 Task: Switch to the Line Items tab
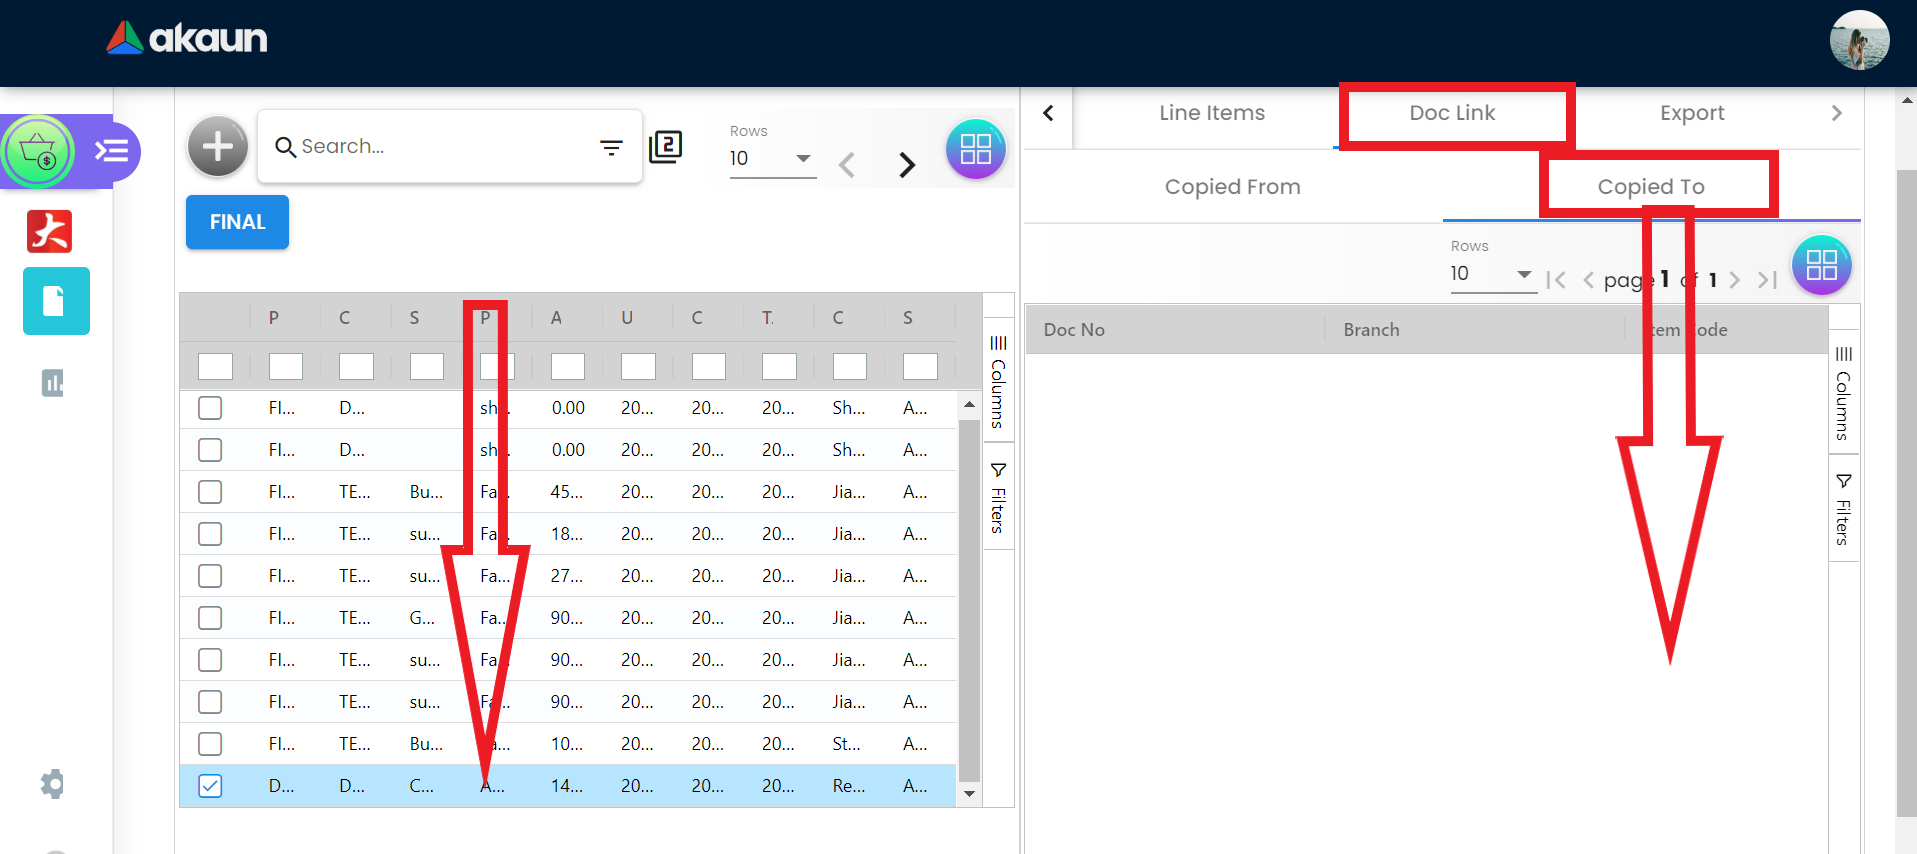[x=1211, y=113]
